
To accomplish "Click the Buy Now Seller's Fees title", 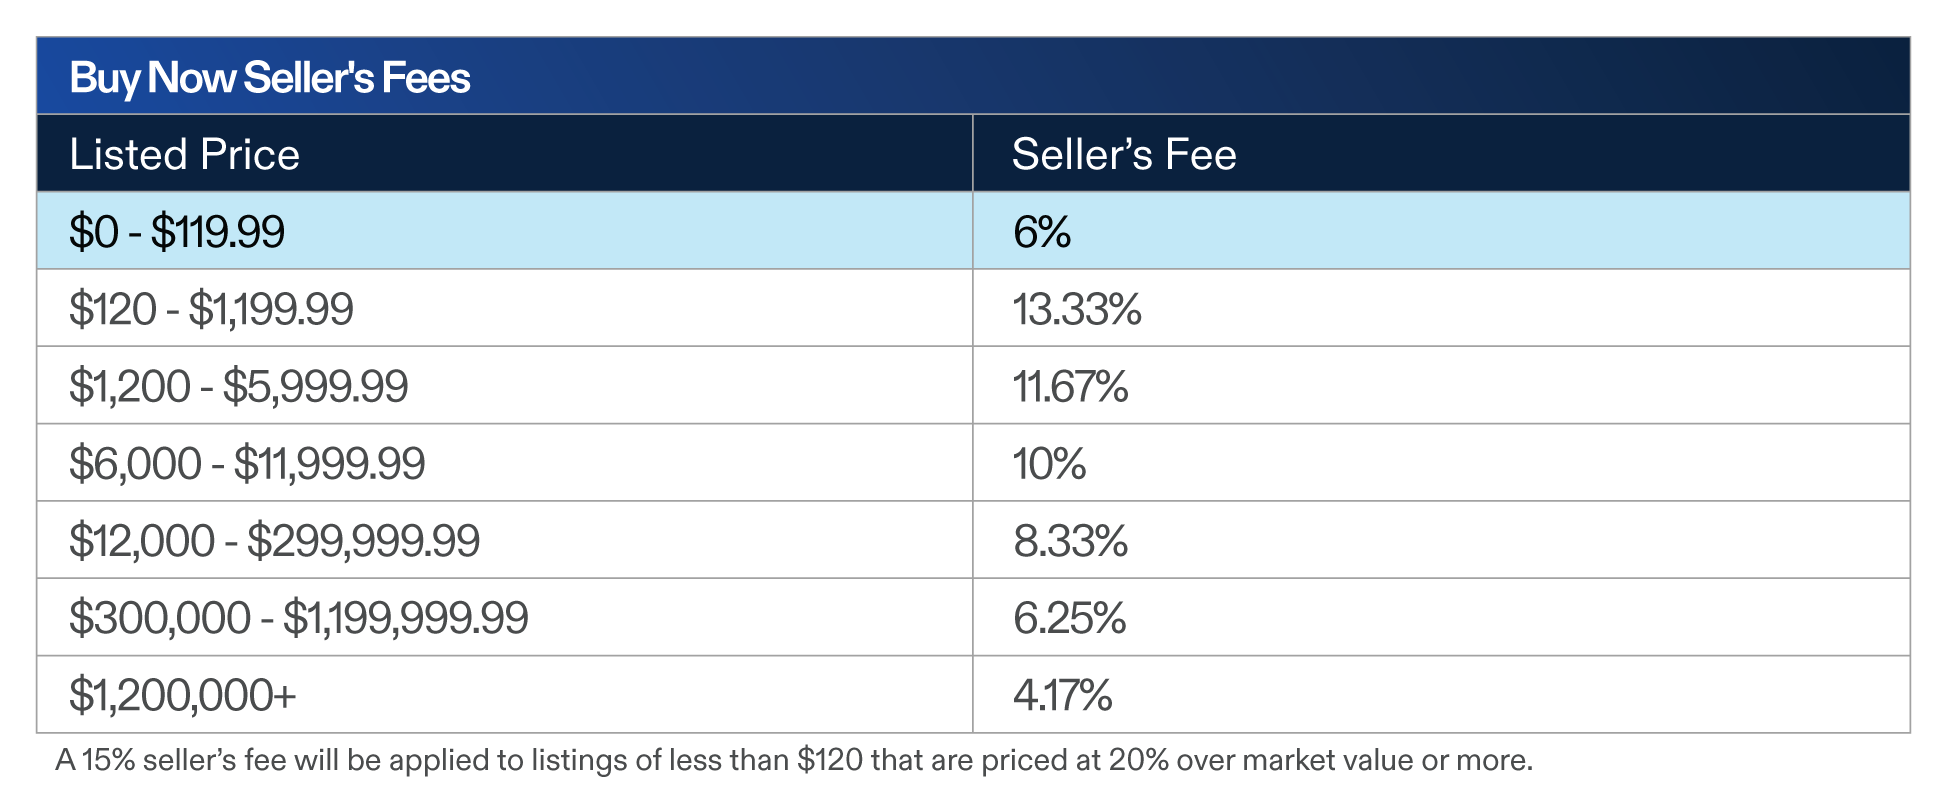I will click(x=269, y=78).
